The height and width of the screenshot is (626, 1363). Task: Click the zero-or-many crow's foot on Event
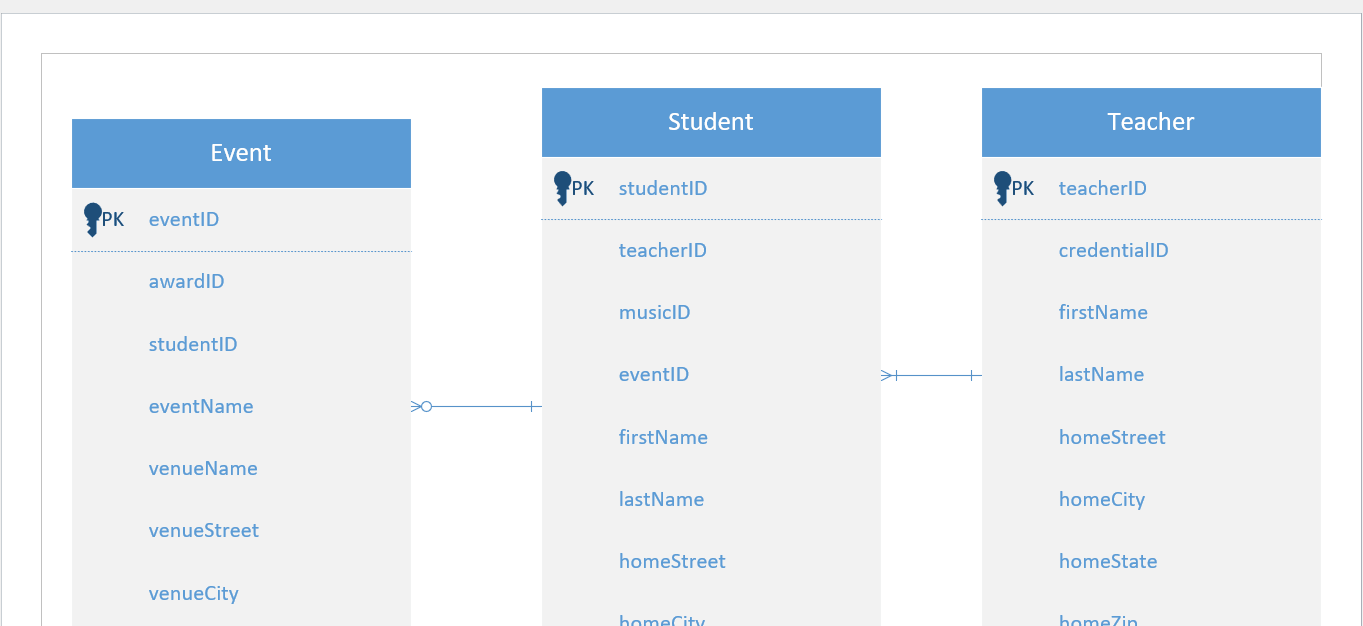422,407
